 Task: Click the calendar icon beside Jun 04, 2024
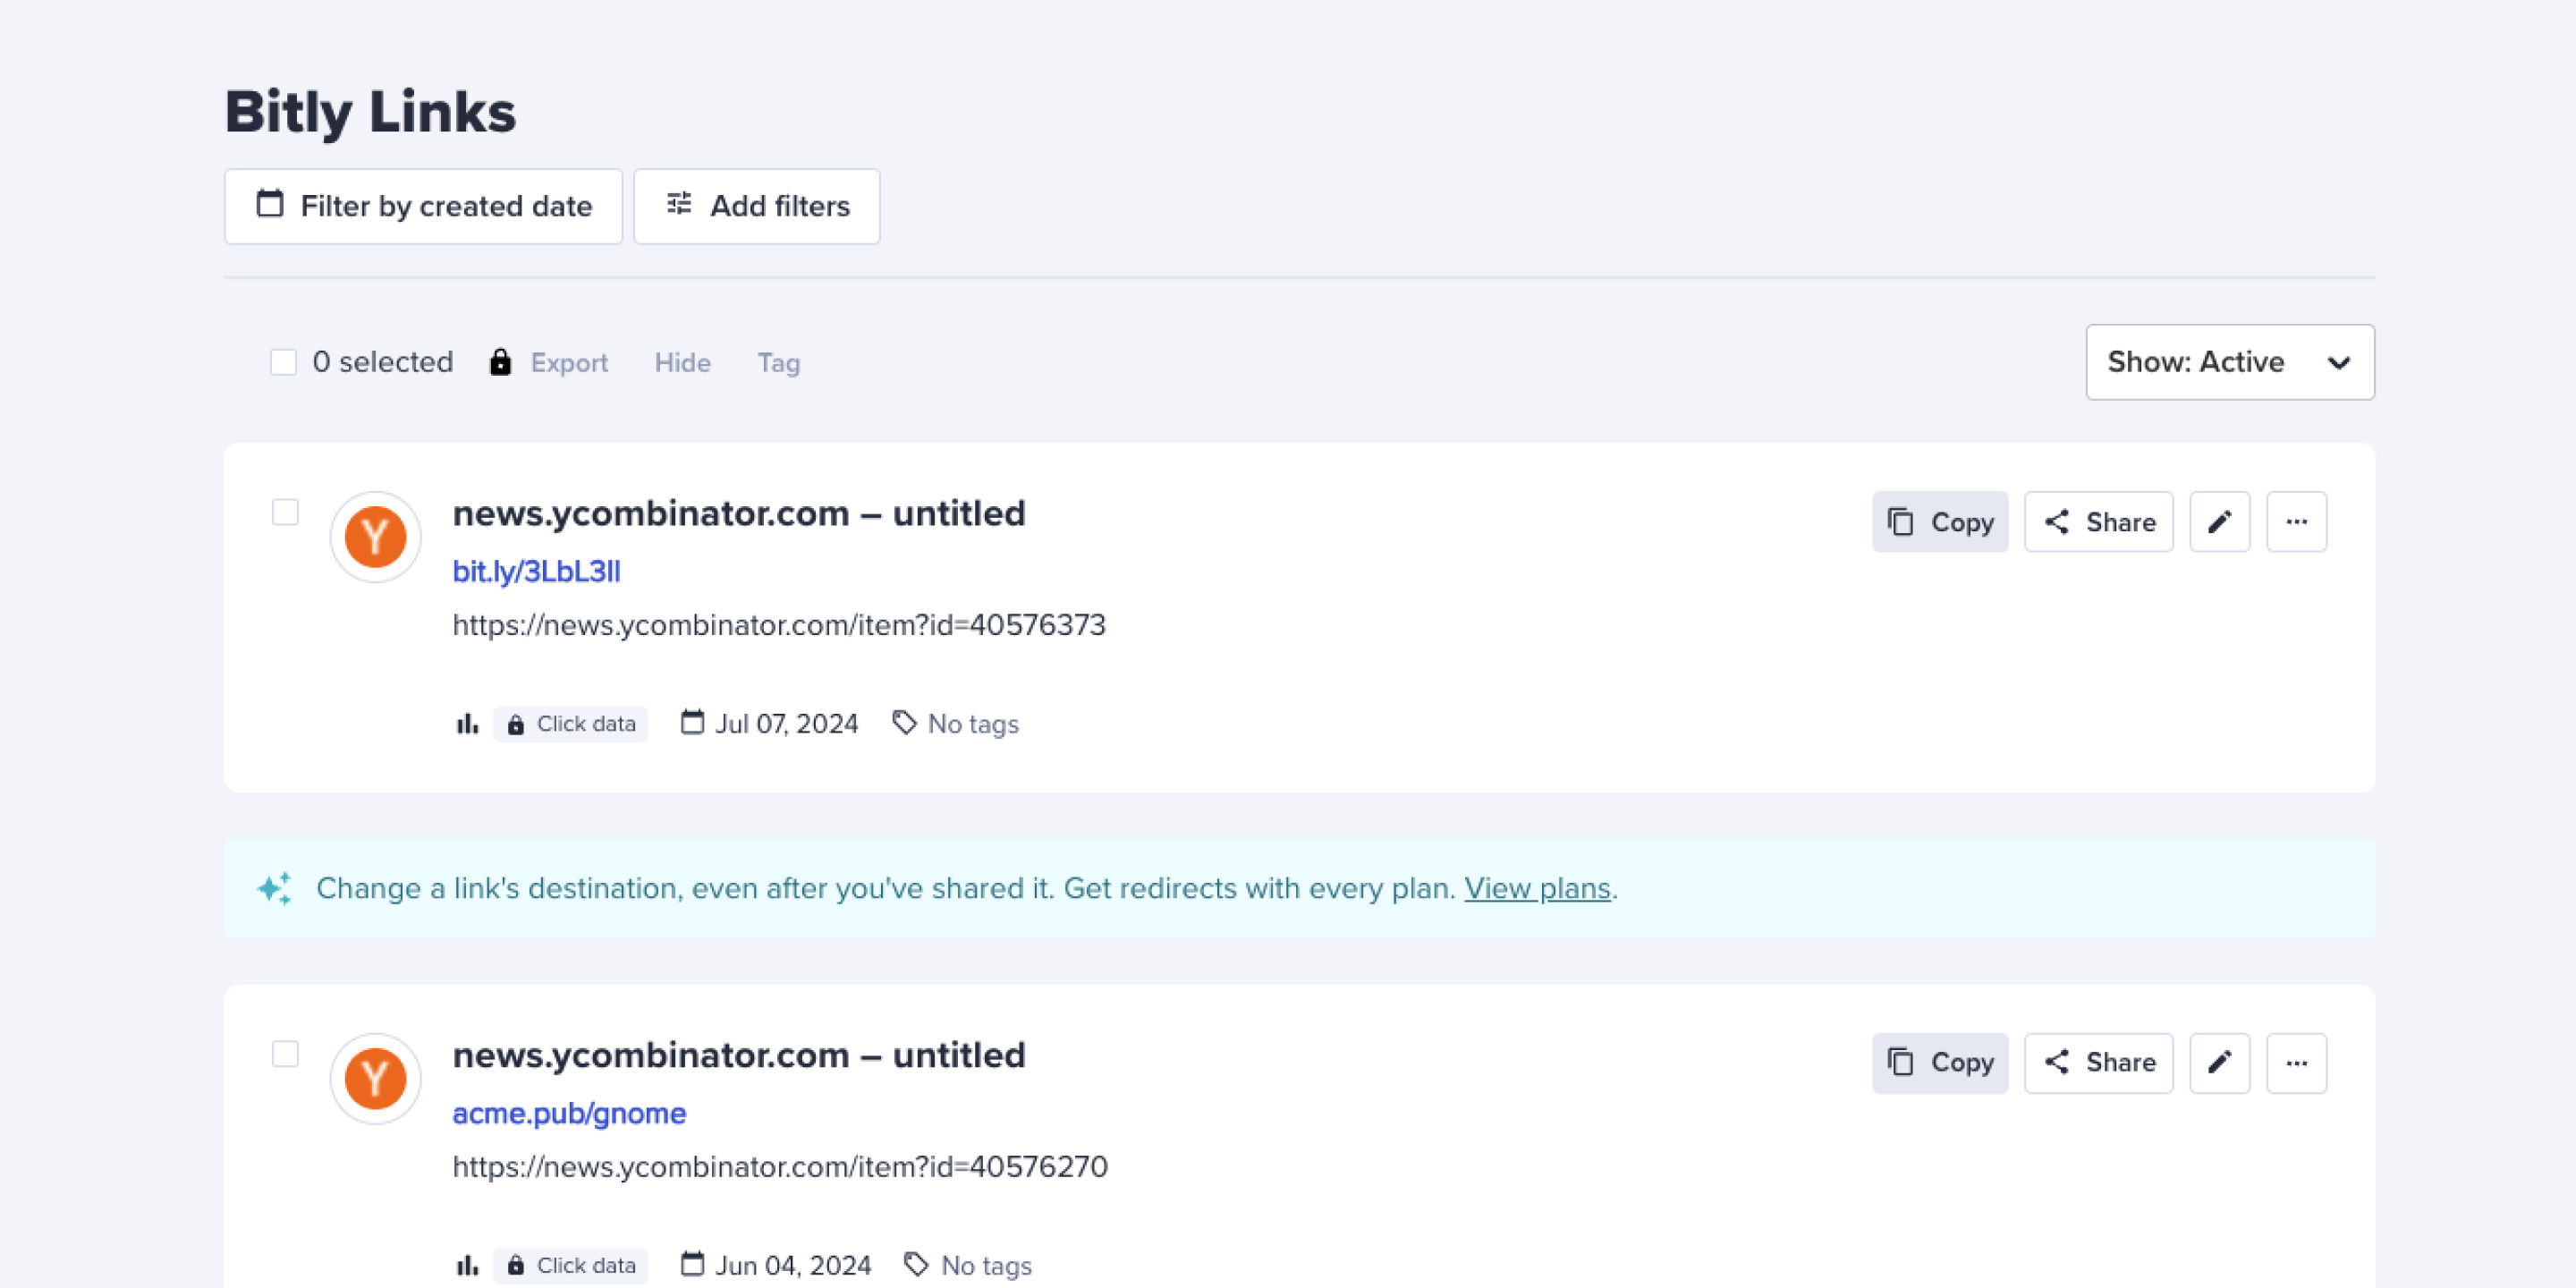692,1264
